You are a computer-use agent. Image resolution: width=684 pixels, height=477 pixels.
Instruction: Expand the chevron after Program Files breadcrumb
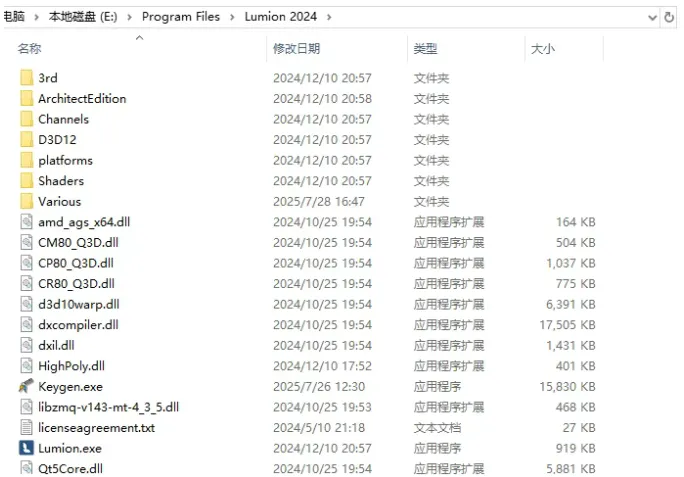point(232,17)
